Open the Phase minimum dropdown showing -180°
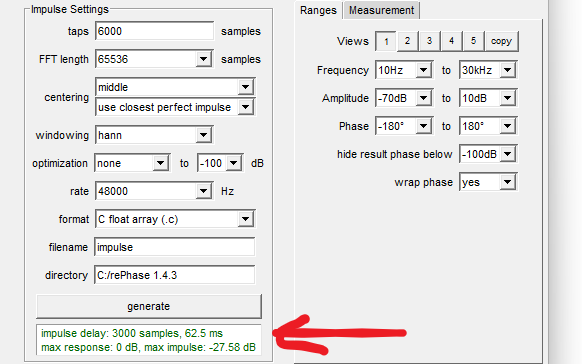 tap(404, 126)
